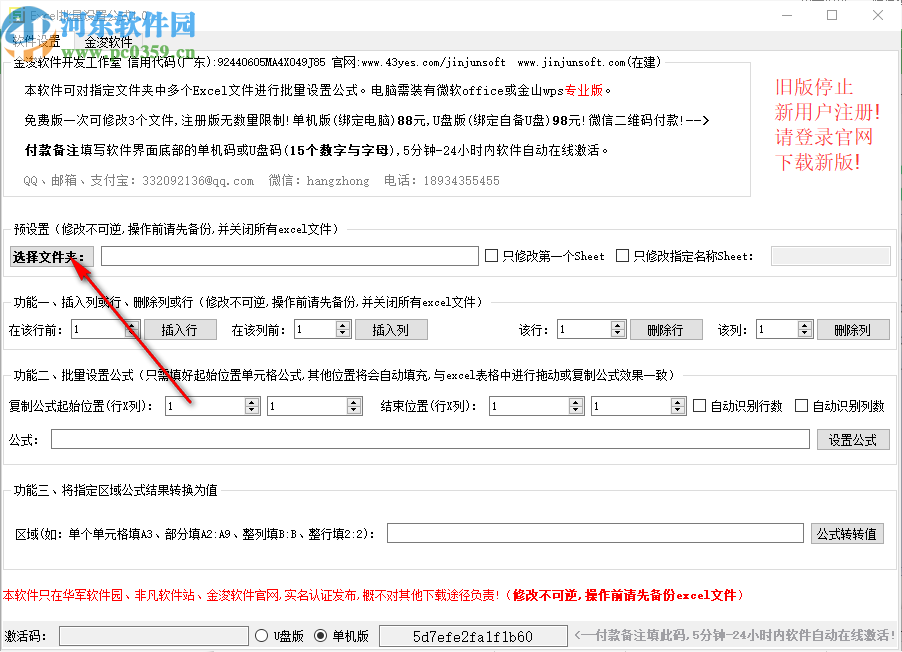
Task: Click the 公式转值 button
Action: coord(846,533)
